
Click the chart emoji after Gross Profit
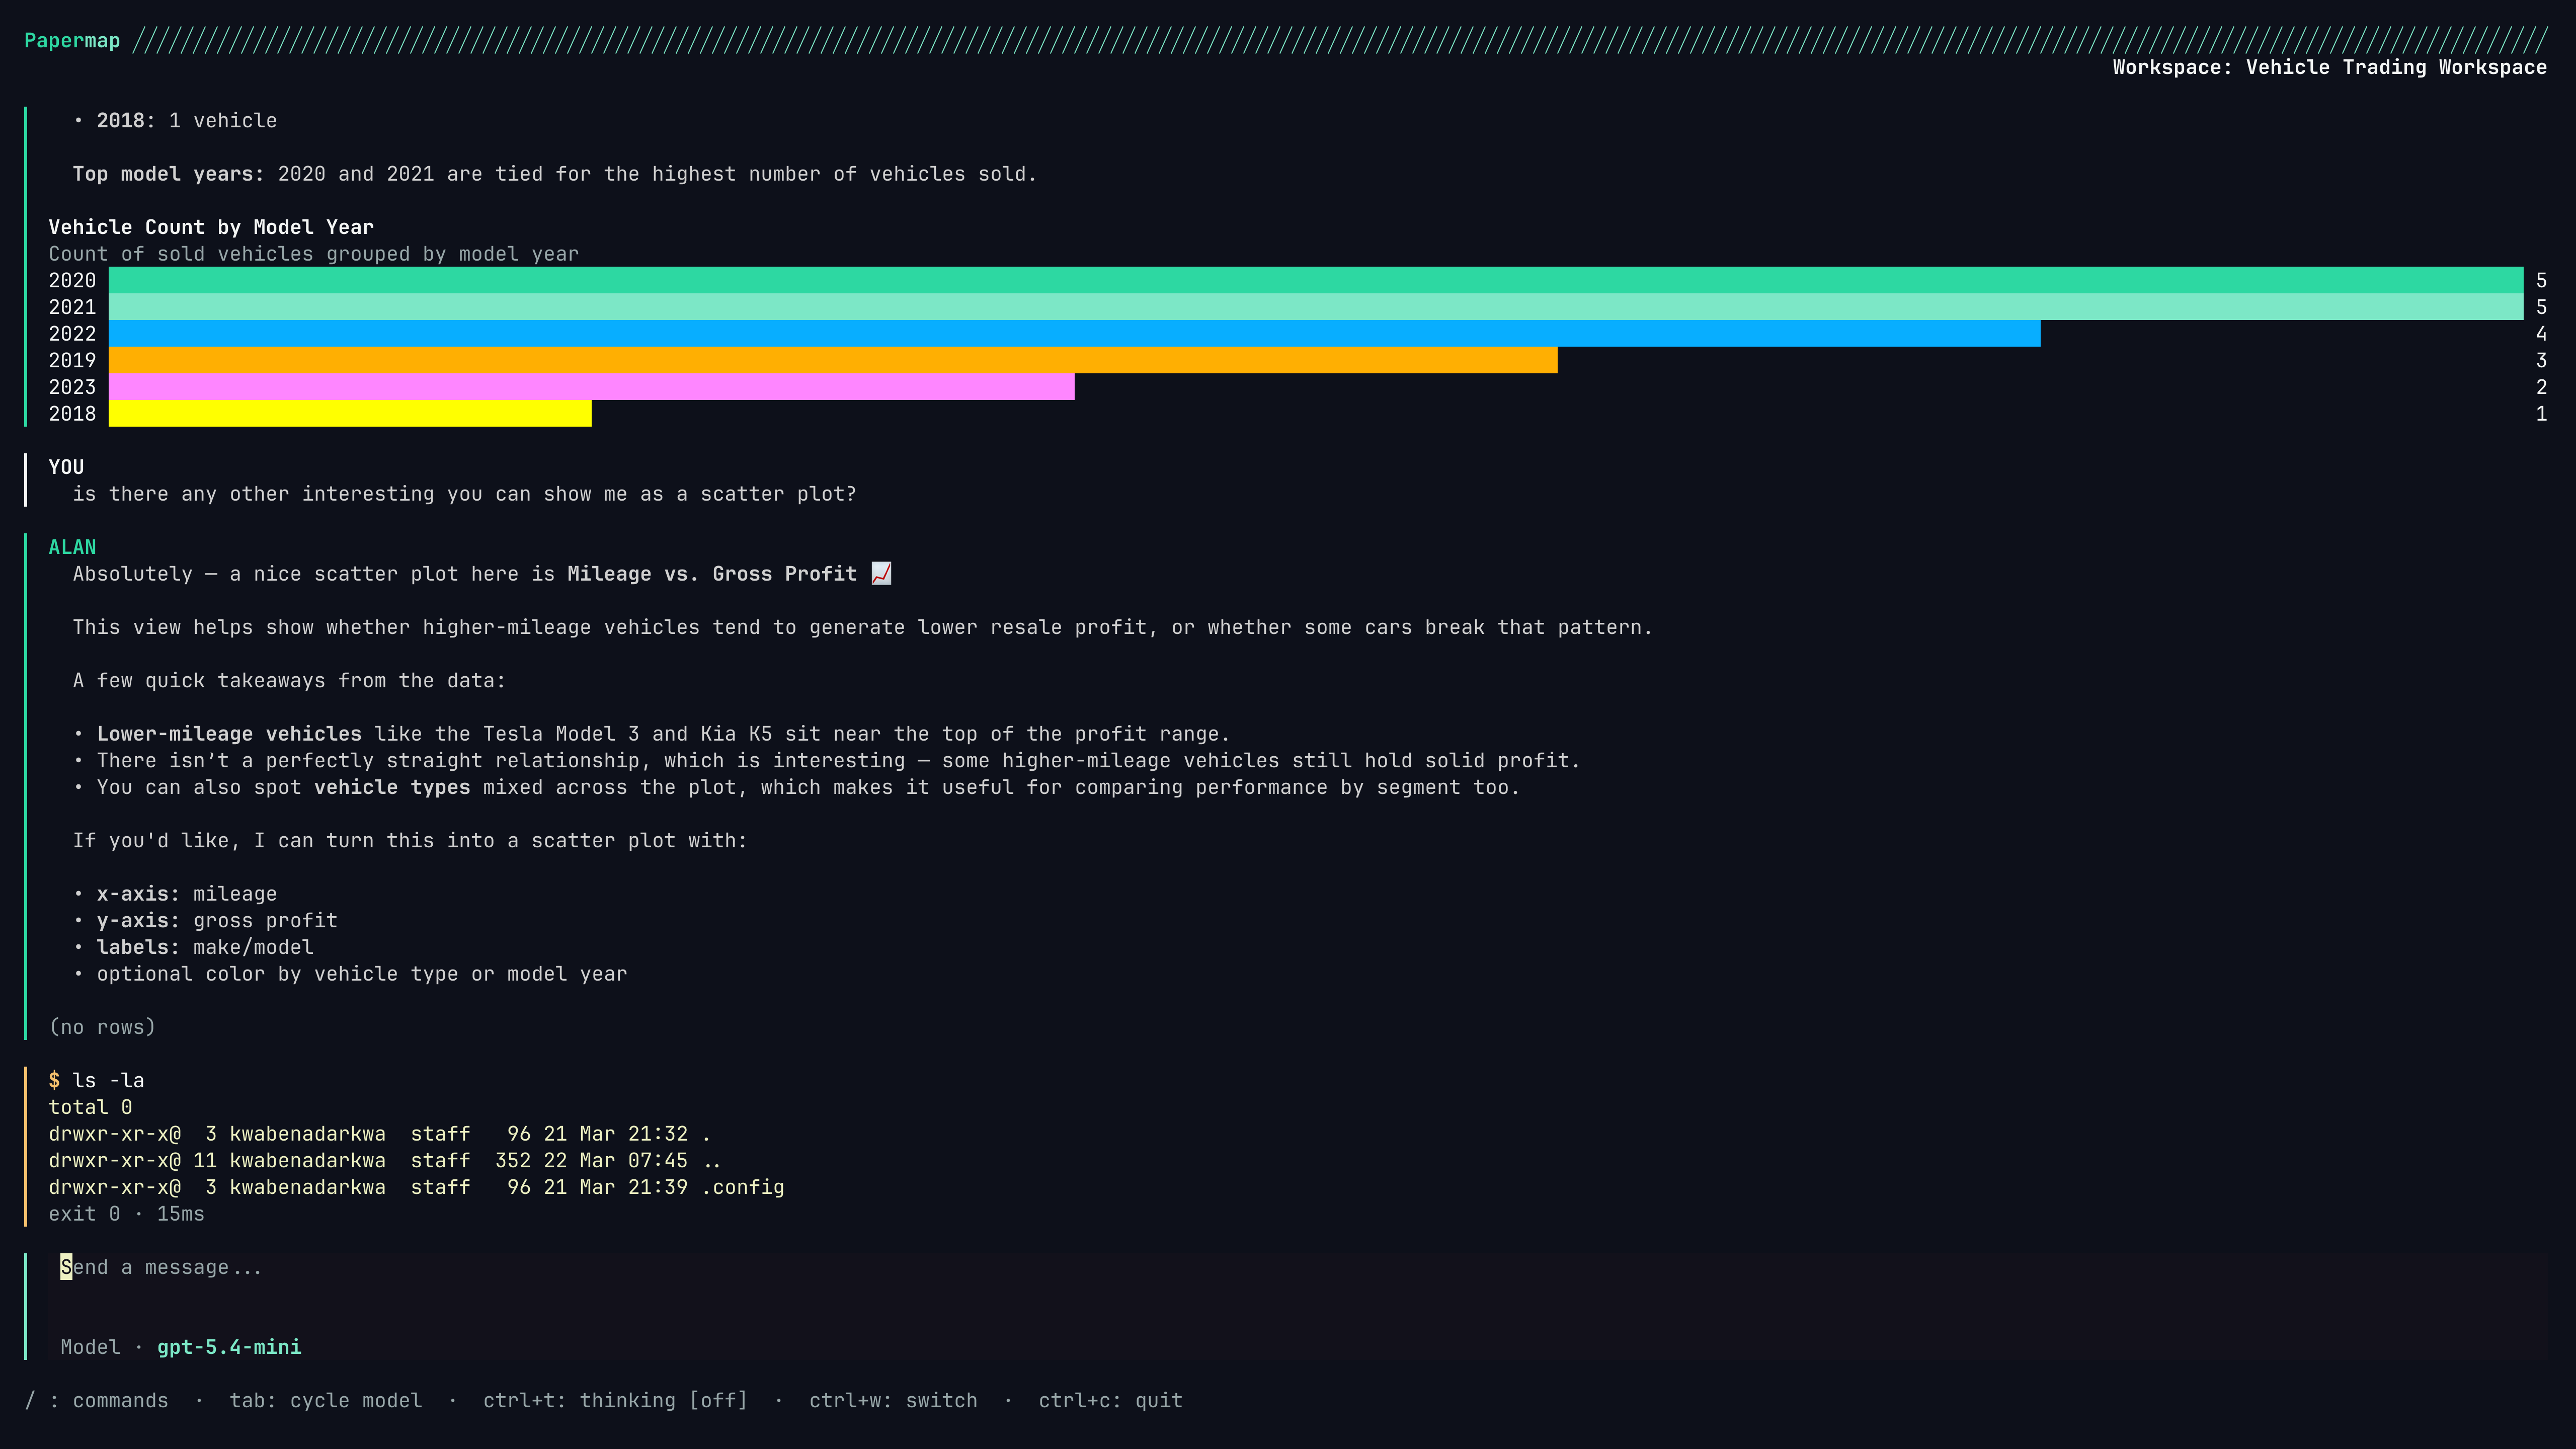point(881,573)
